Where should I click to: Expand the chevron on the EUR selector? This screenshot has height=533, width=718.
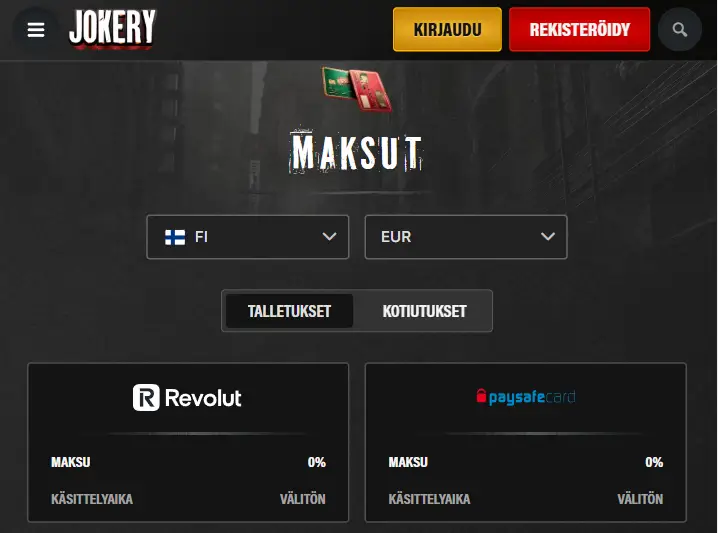click(548, 237)
